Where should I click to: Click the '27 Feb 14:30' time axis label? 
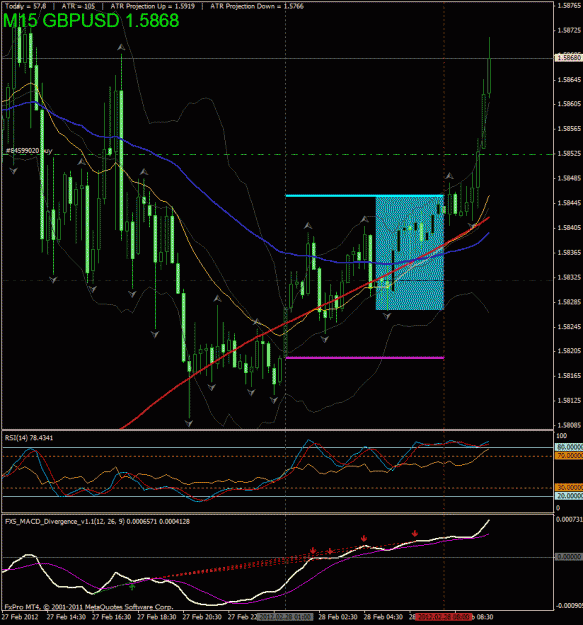(66, 617)
